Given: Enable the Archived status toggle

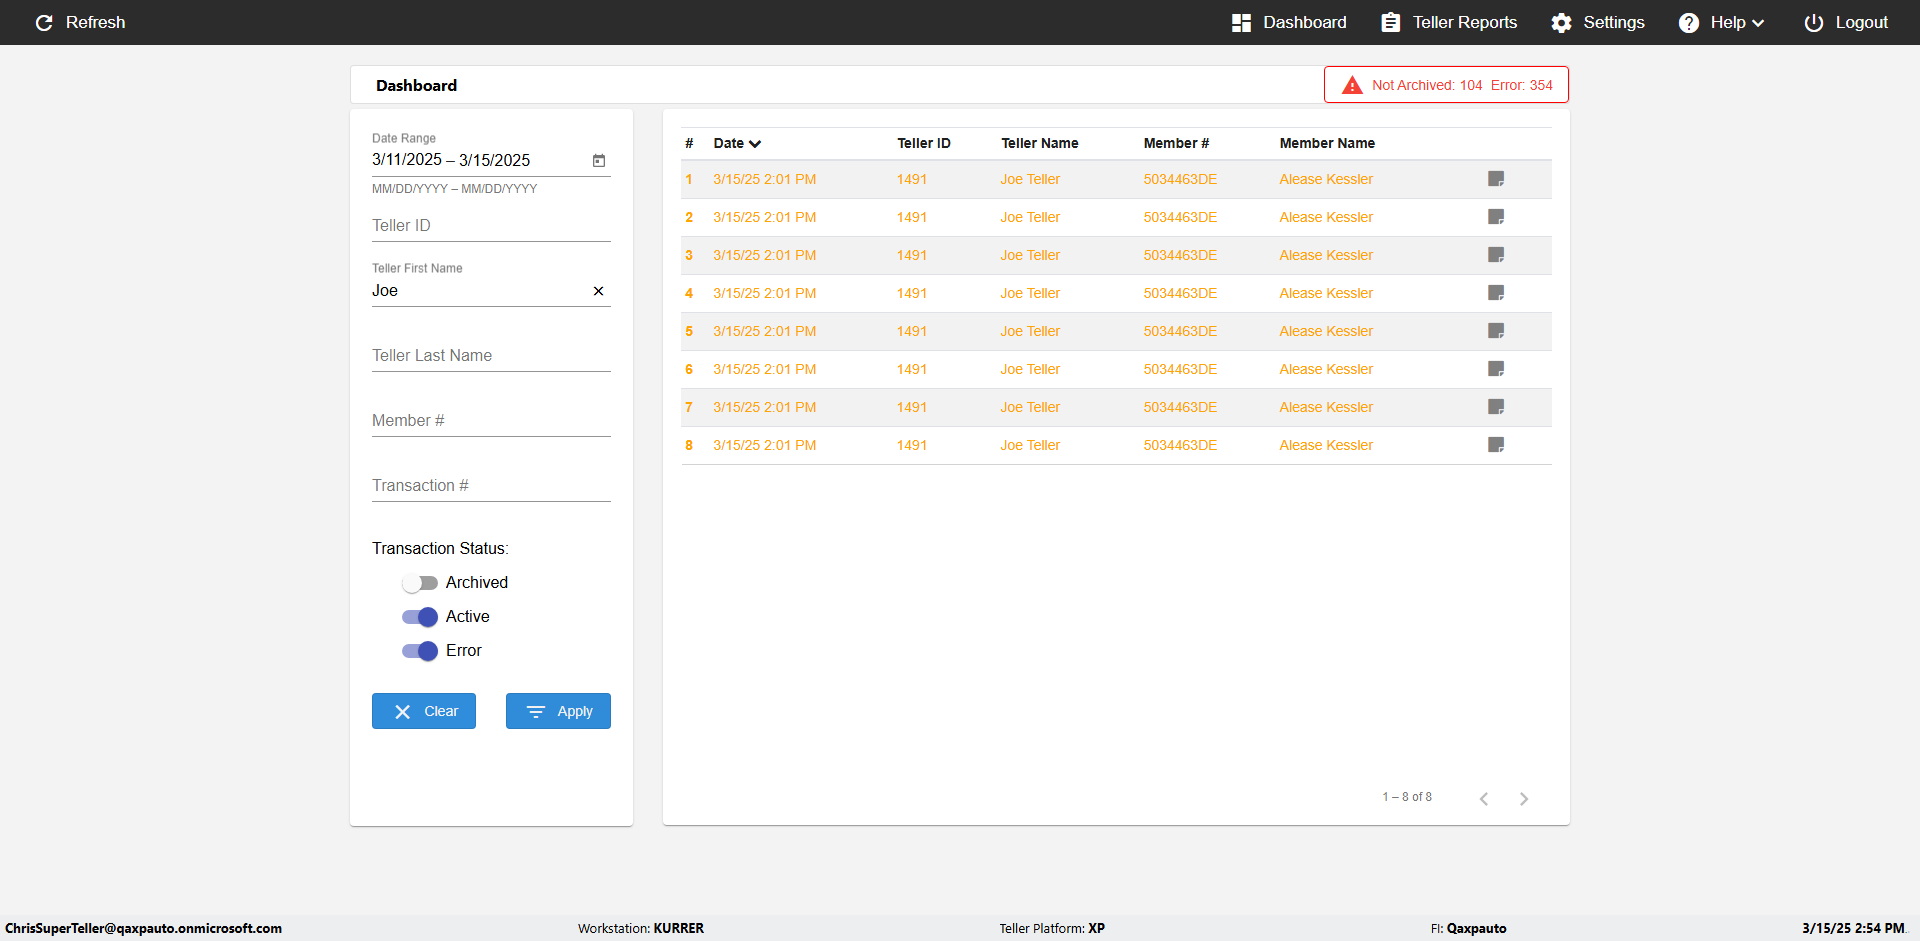Looking at the screenshot, I should pyautogui.click(x=420, y=583).
